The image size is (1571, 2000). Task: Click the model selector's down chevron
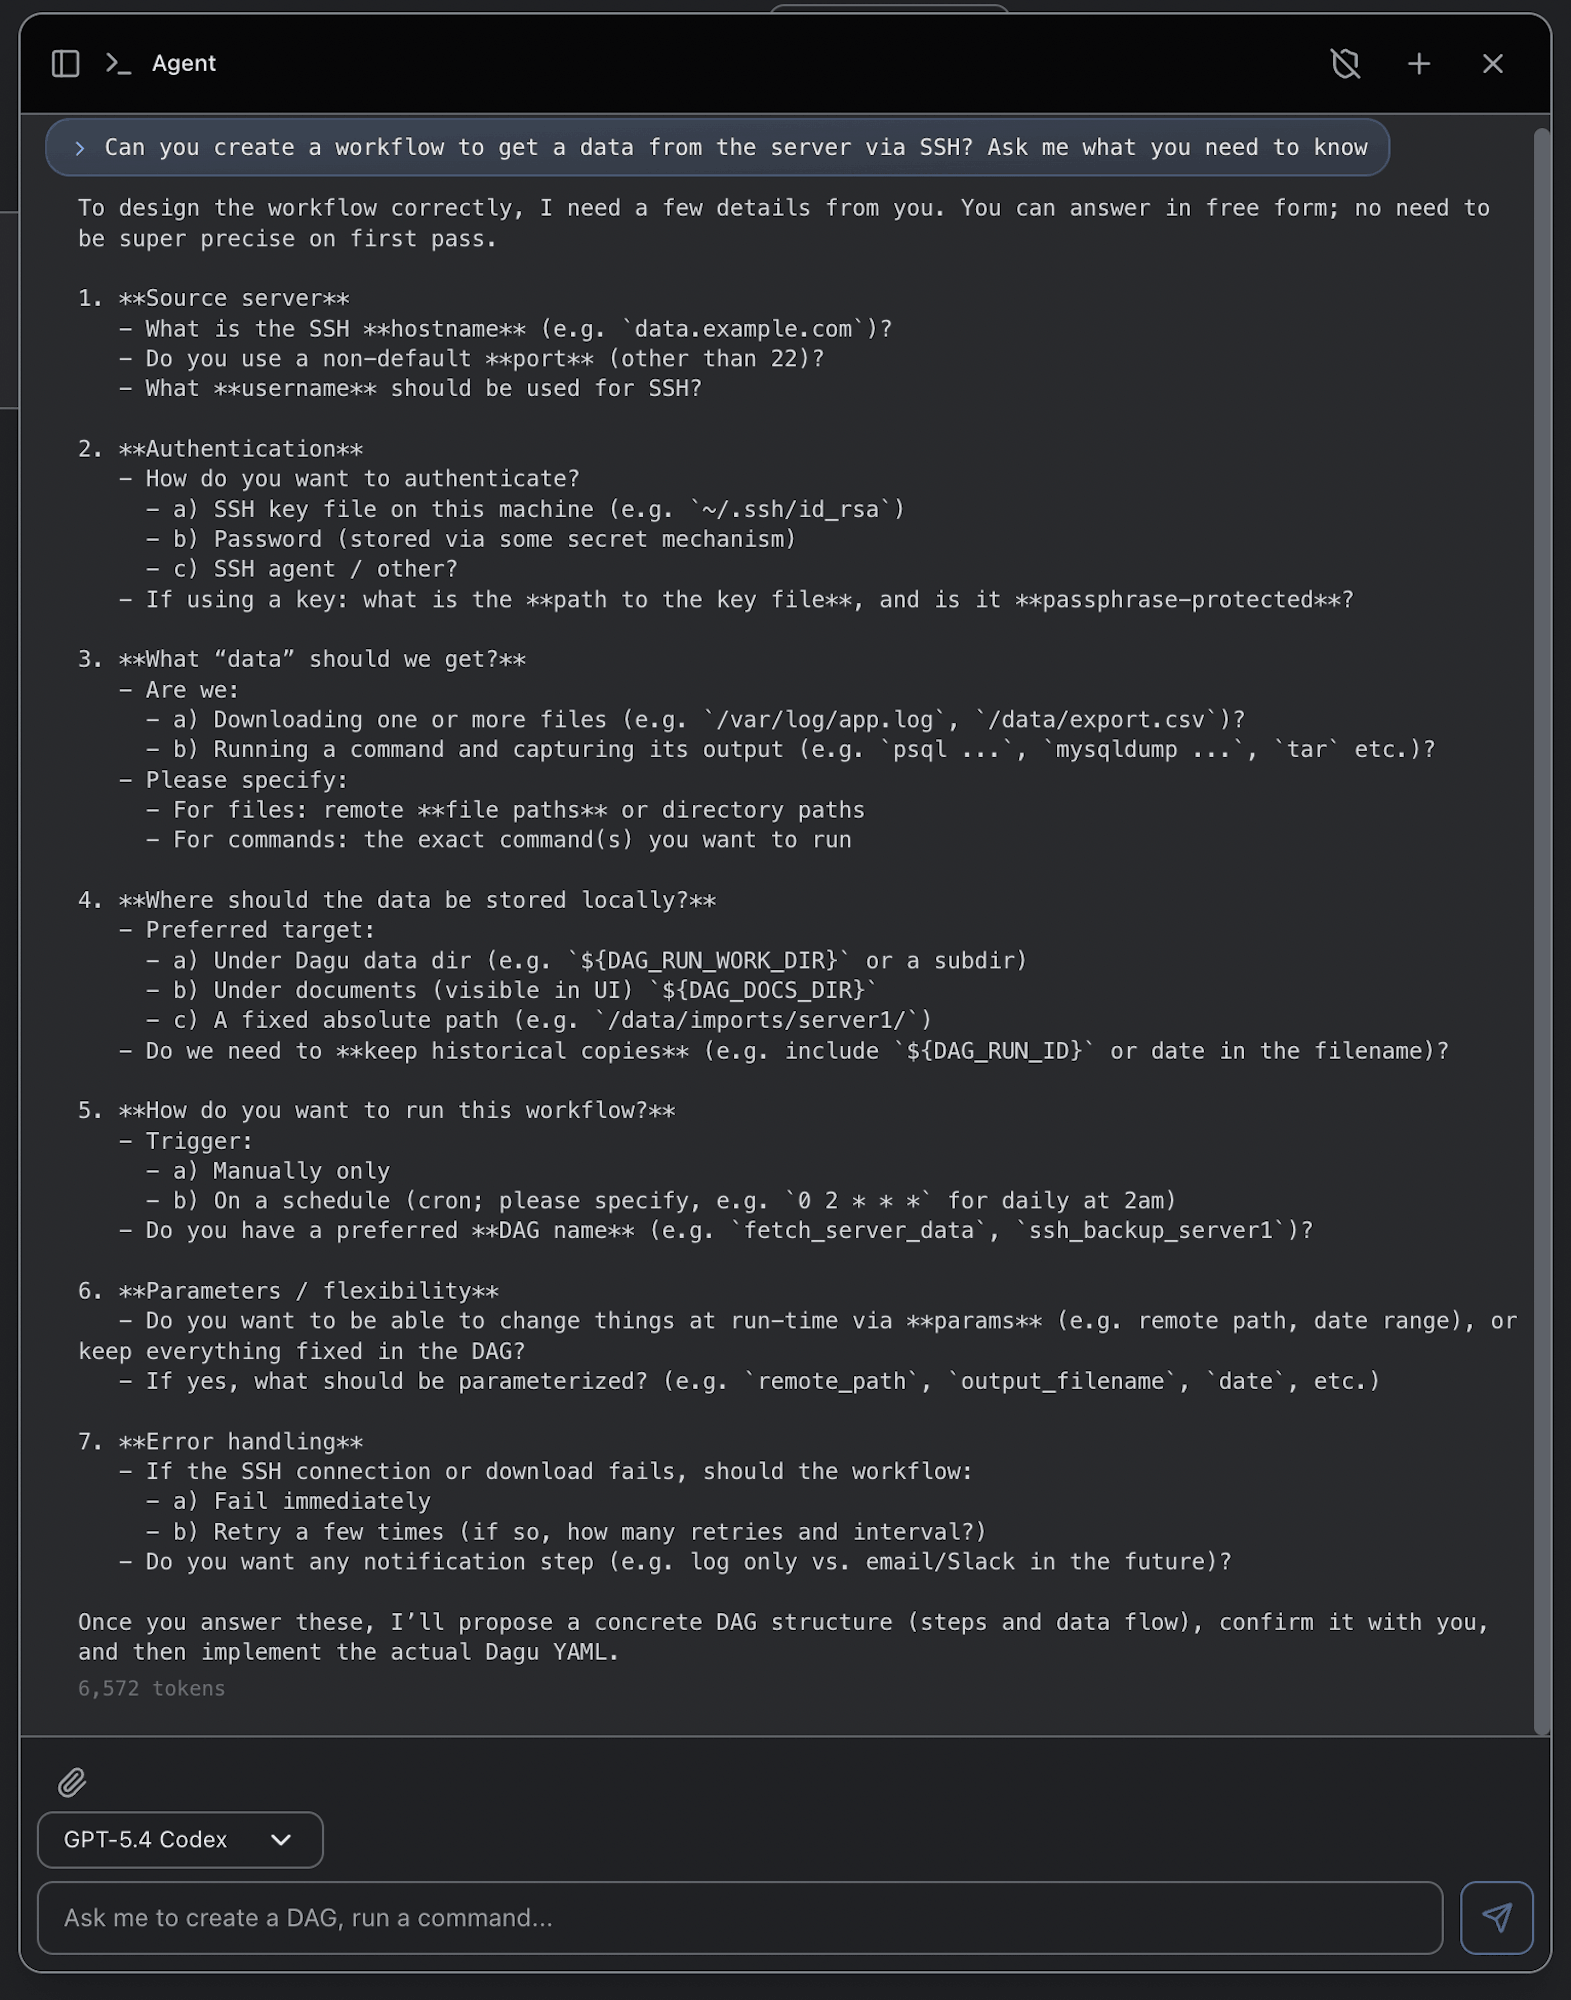pos(281,1839)
